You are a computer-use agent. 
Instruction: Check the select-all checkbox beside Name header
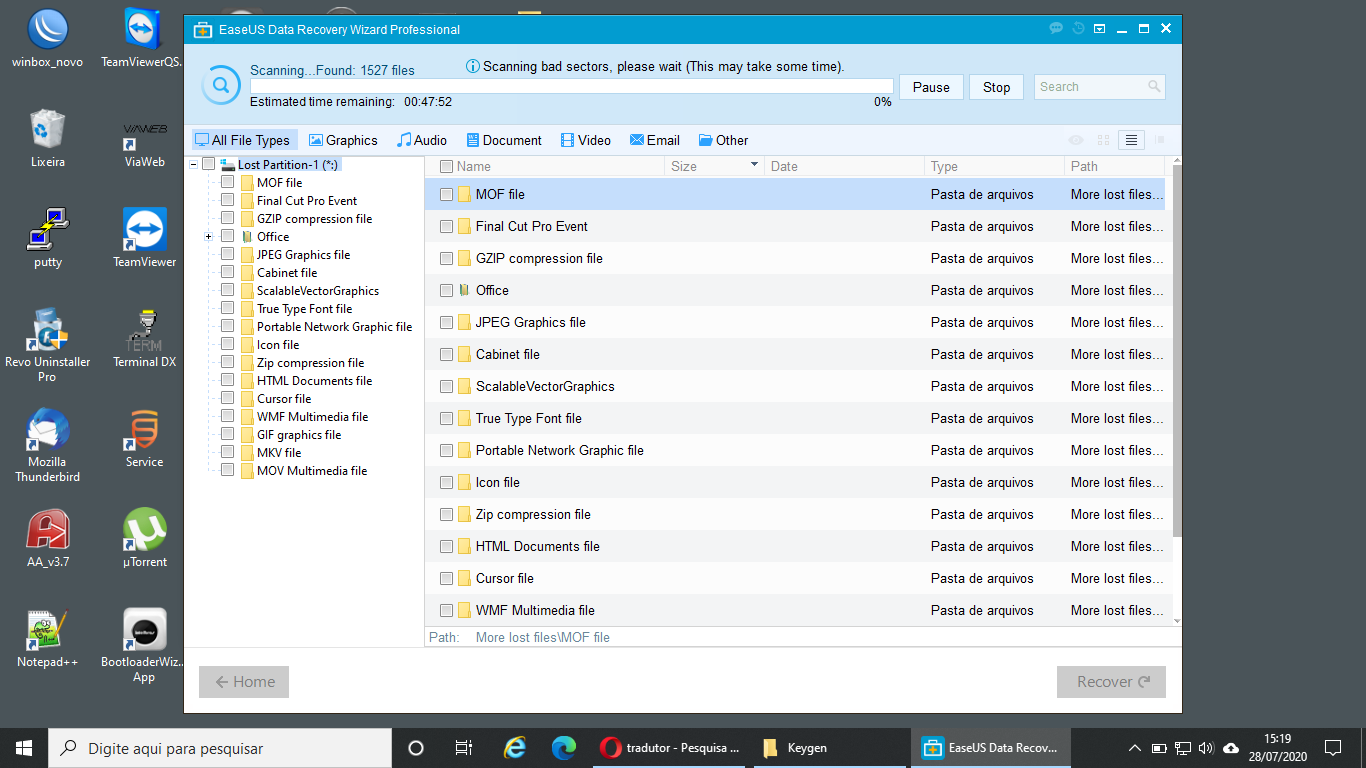point(447,167)
